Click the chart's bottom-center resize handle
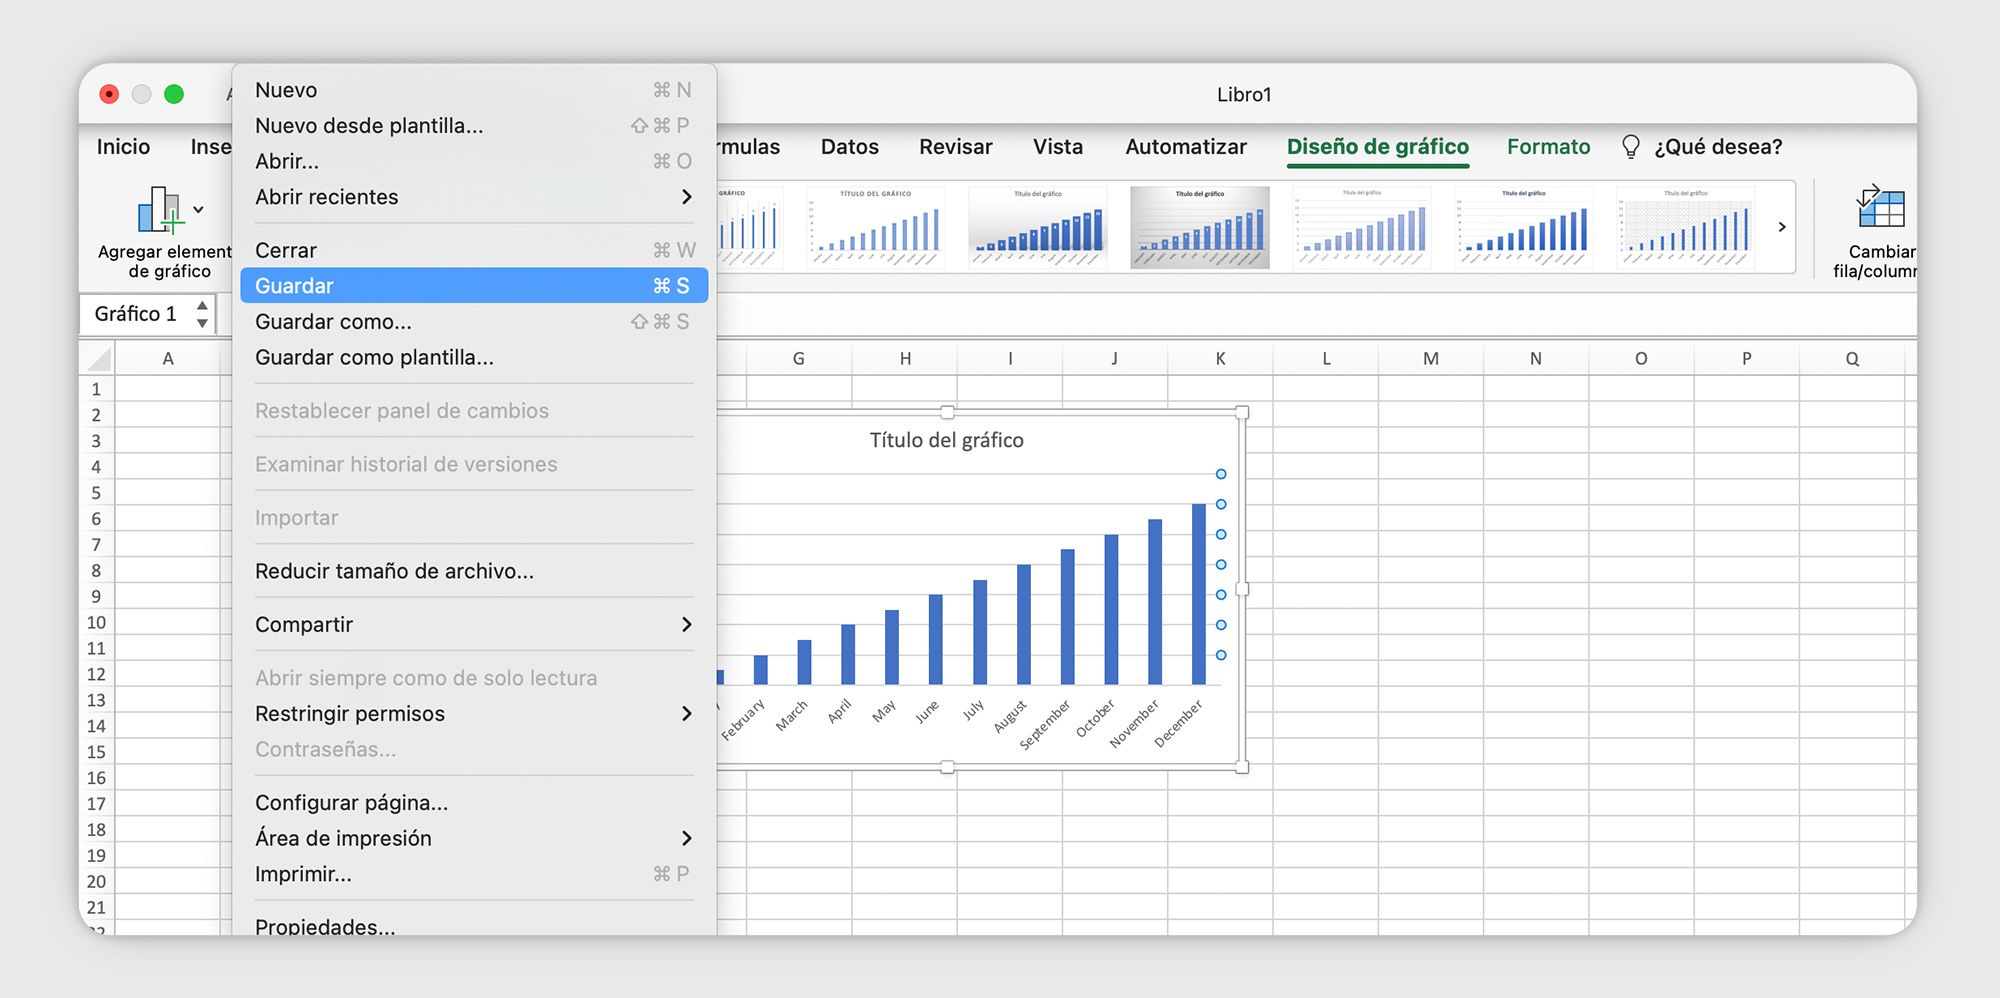Image resolution: width=2000 pixels, height=998 pixels. click(947, 767)
